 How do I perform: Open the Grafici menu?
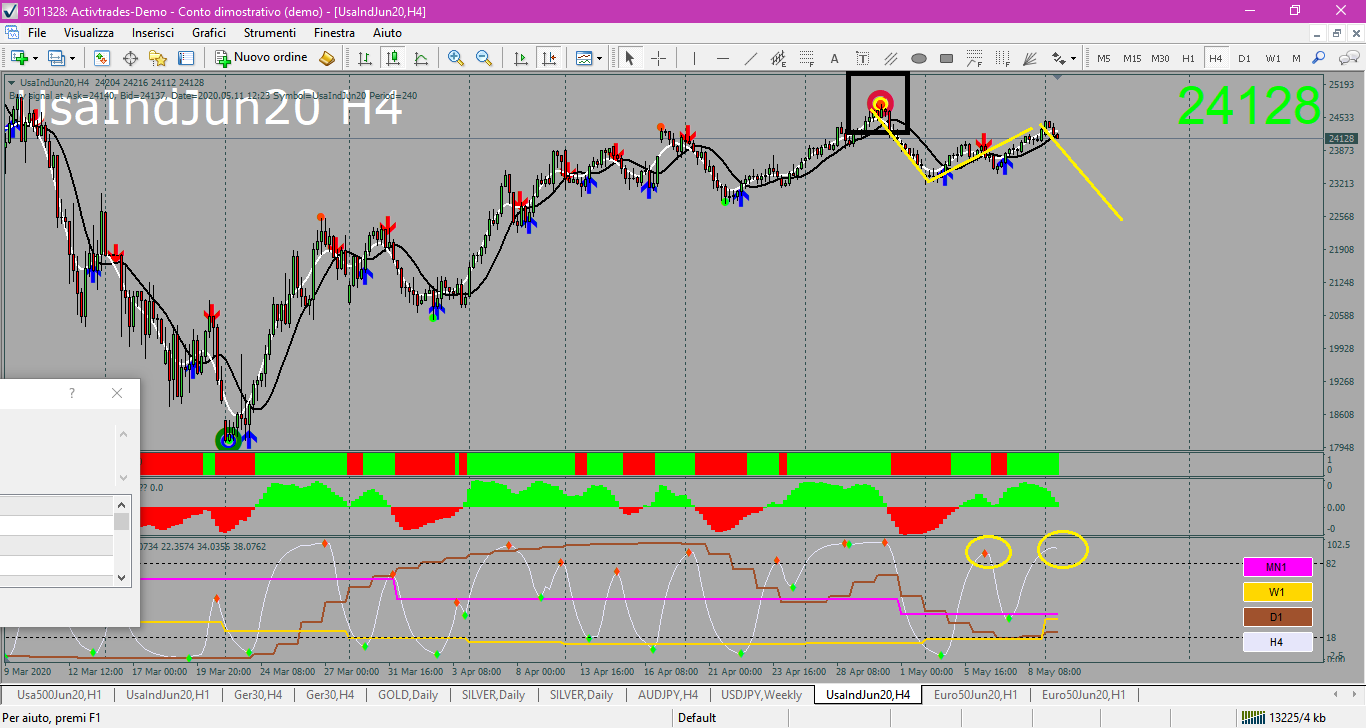pos(209,33)
